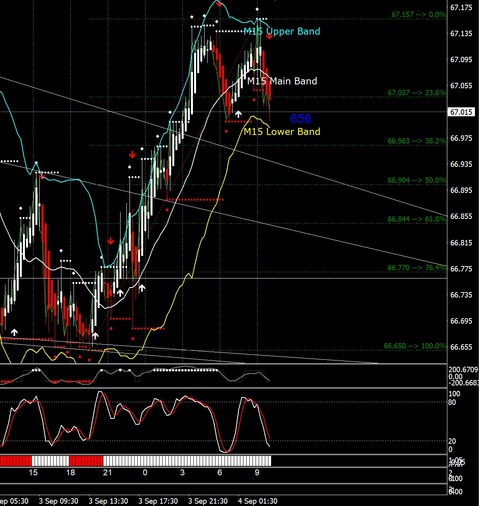The width and height of the screenshot is (480, 506).
Task: Click the 66.815 price axis value
Action: [461, 242]
